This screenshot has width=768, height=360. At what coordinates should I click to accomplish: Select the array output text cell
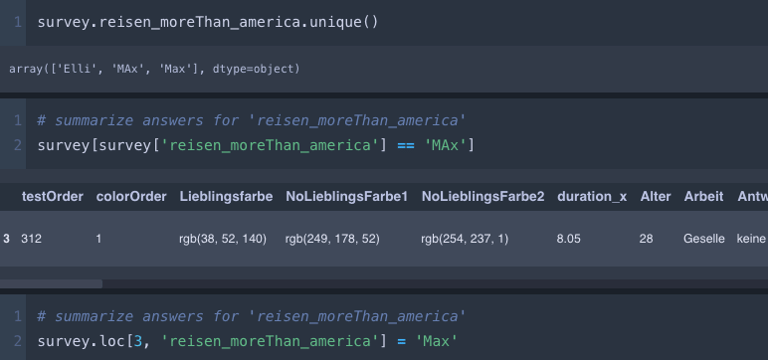(154, 69)
